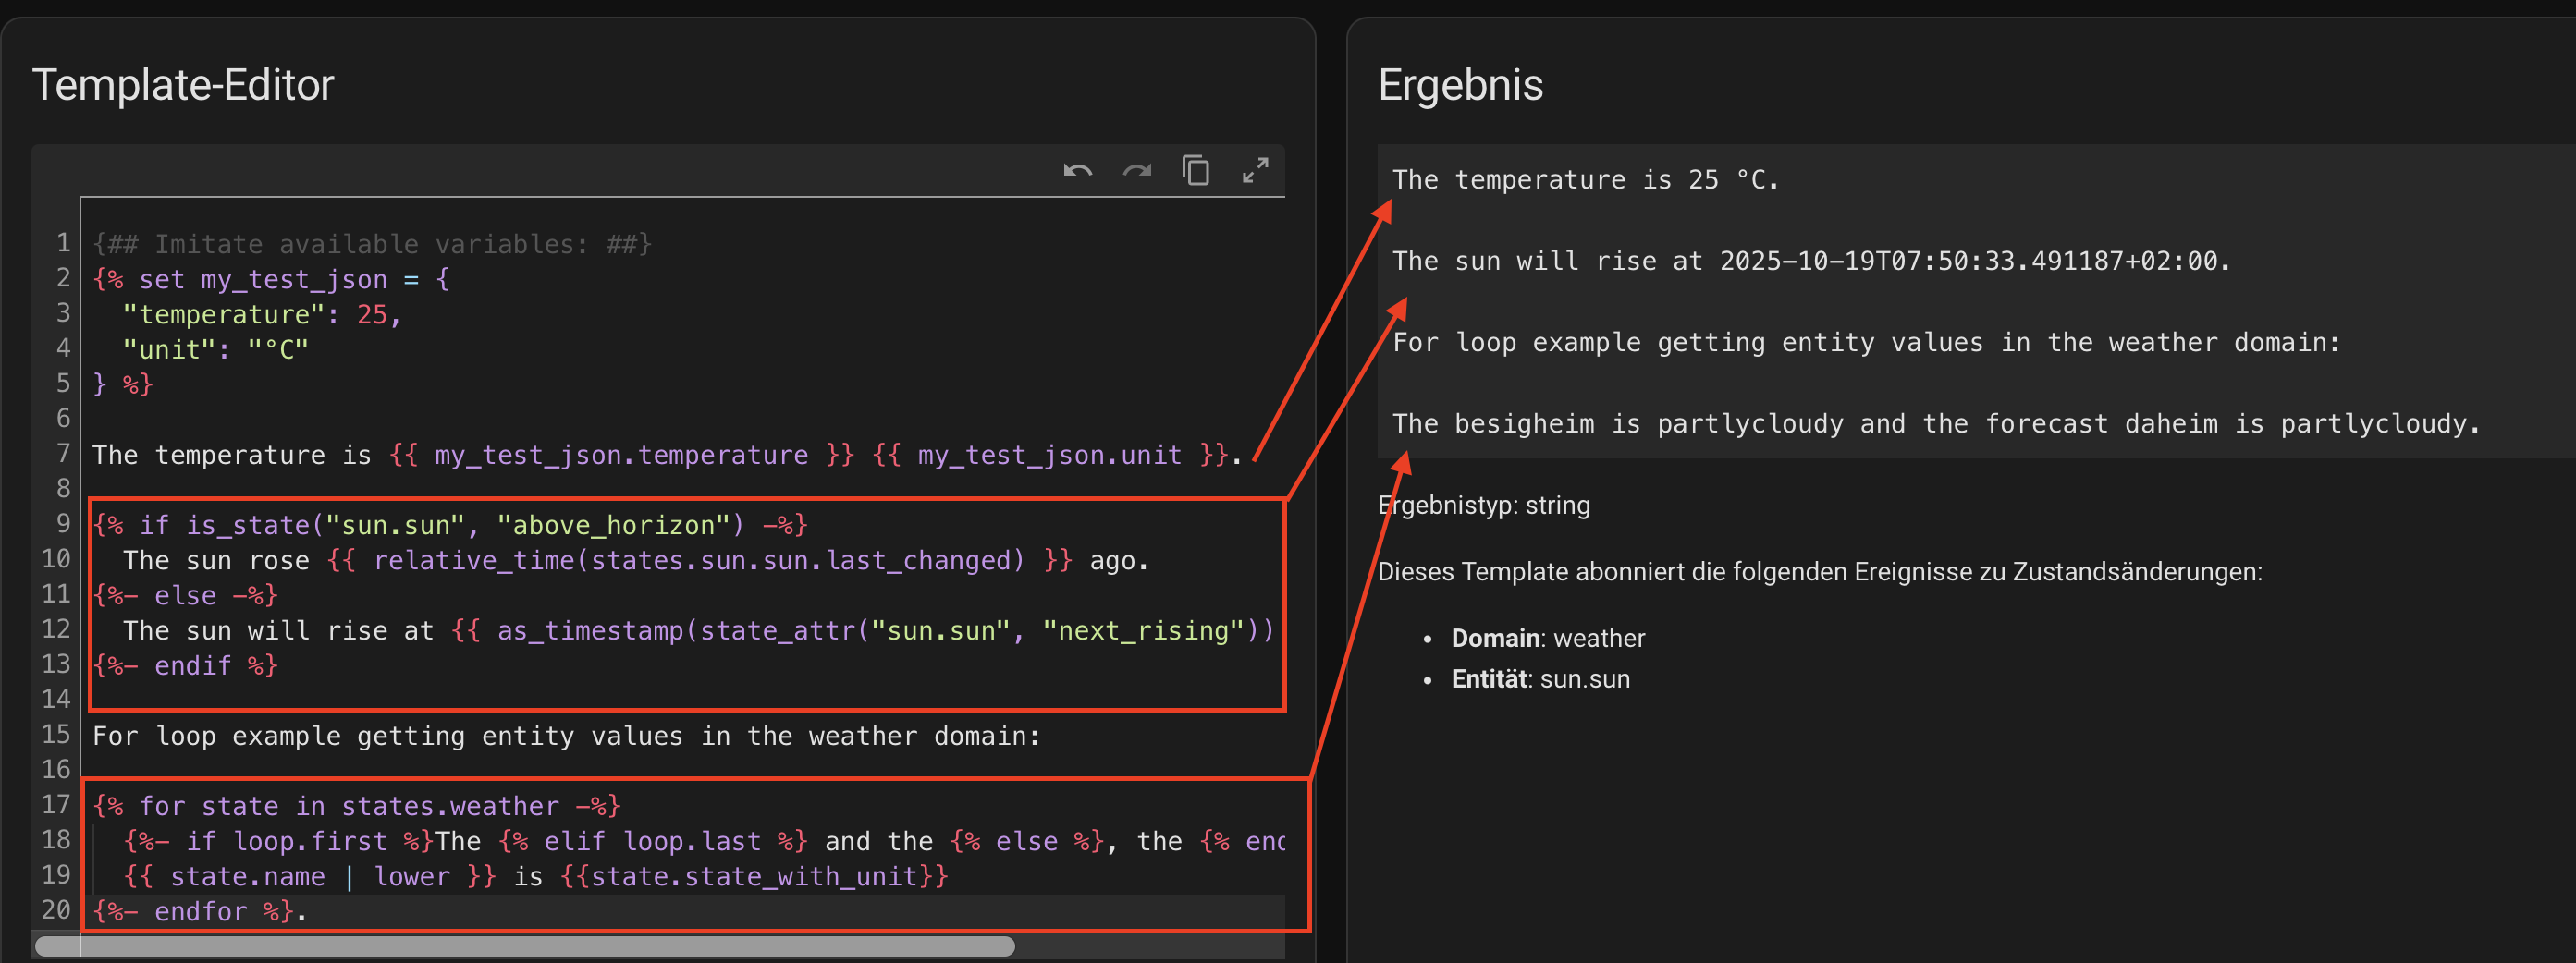Click the undo arrow in editor toolbar
Image resolution: width=2576 pixels, height=963 pixels.
coord(1077,171)
